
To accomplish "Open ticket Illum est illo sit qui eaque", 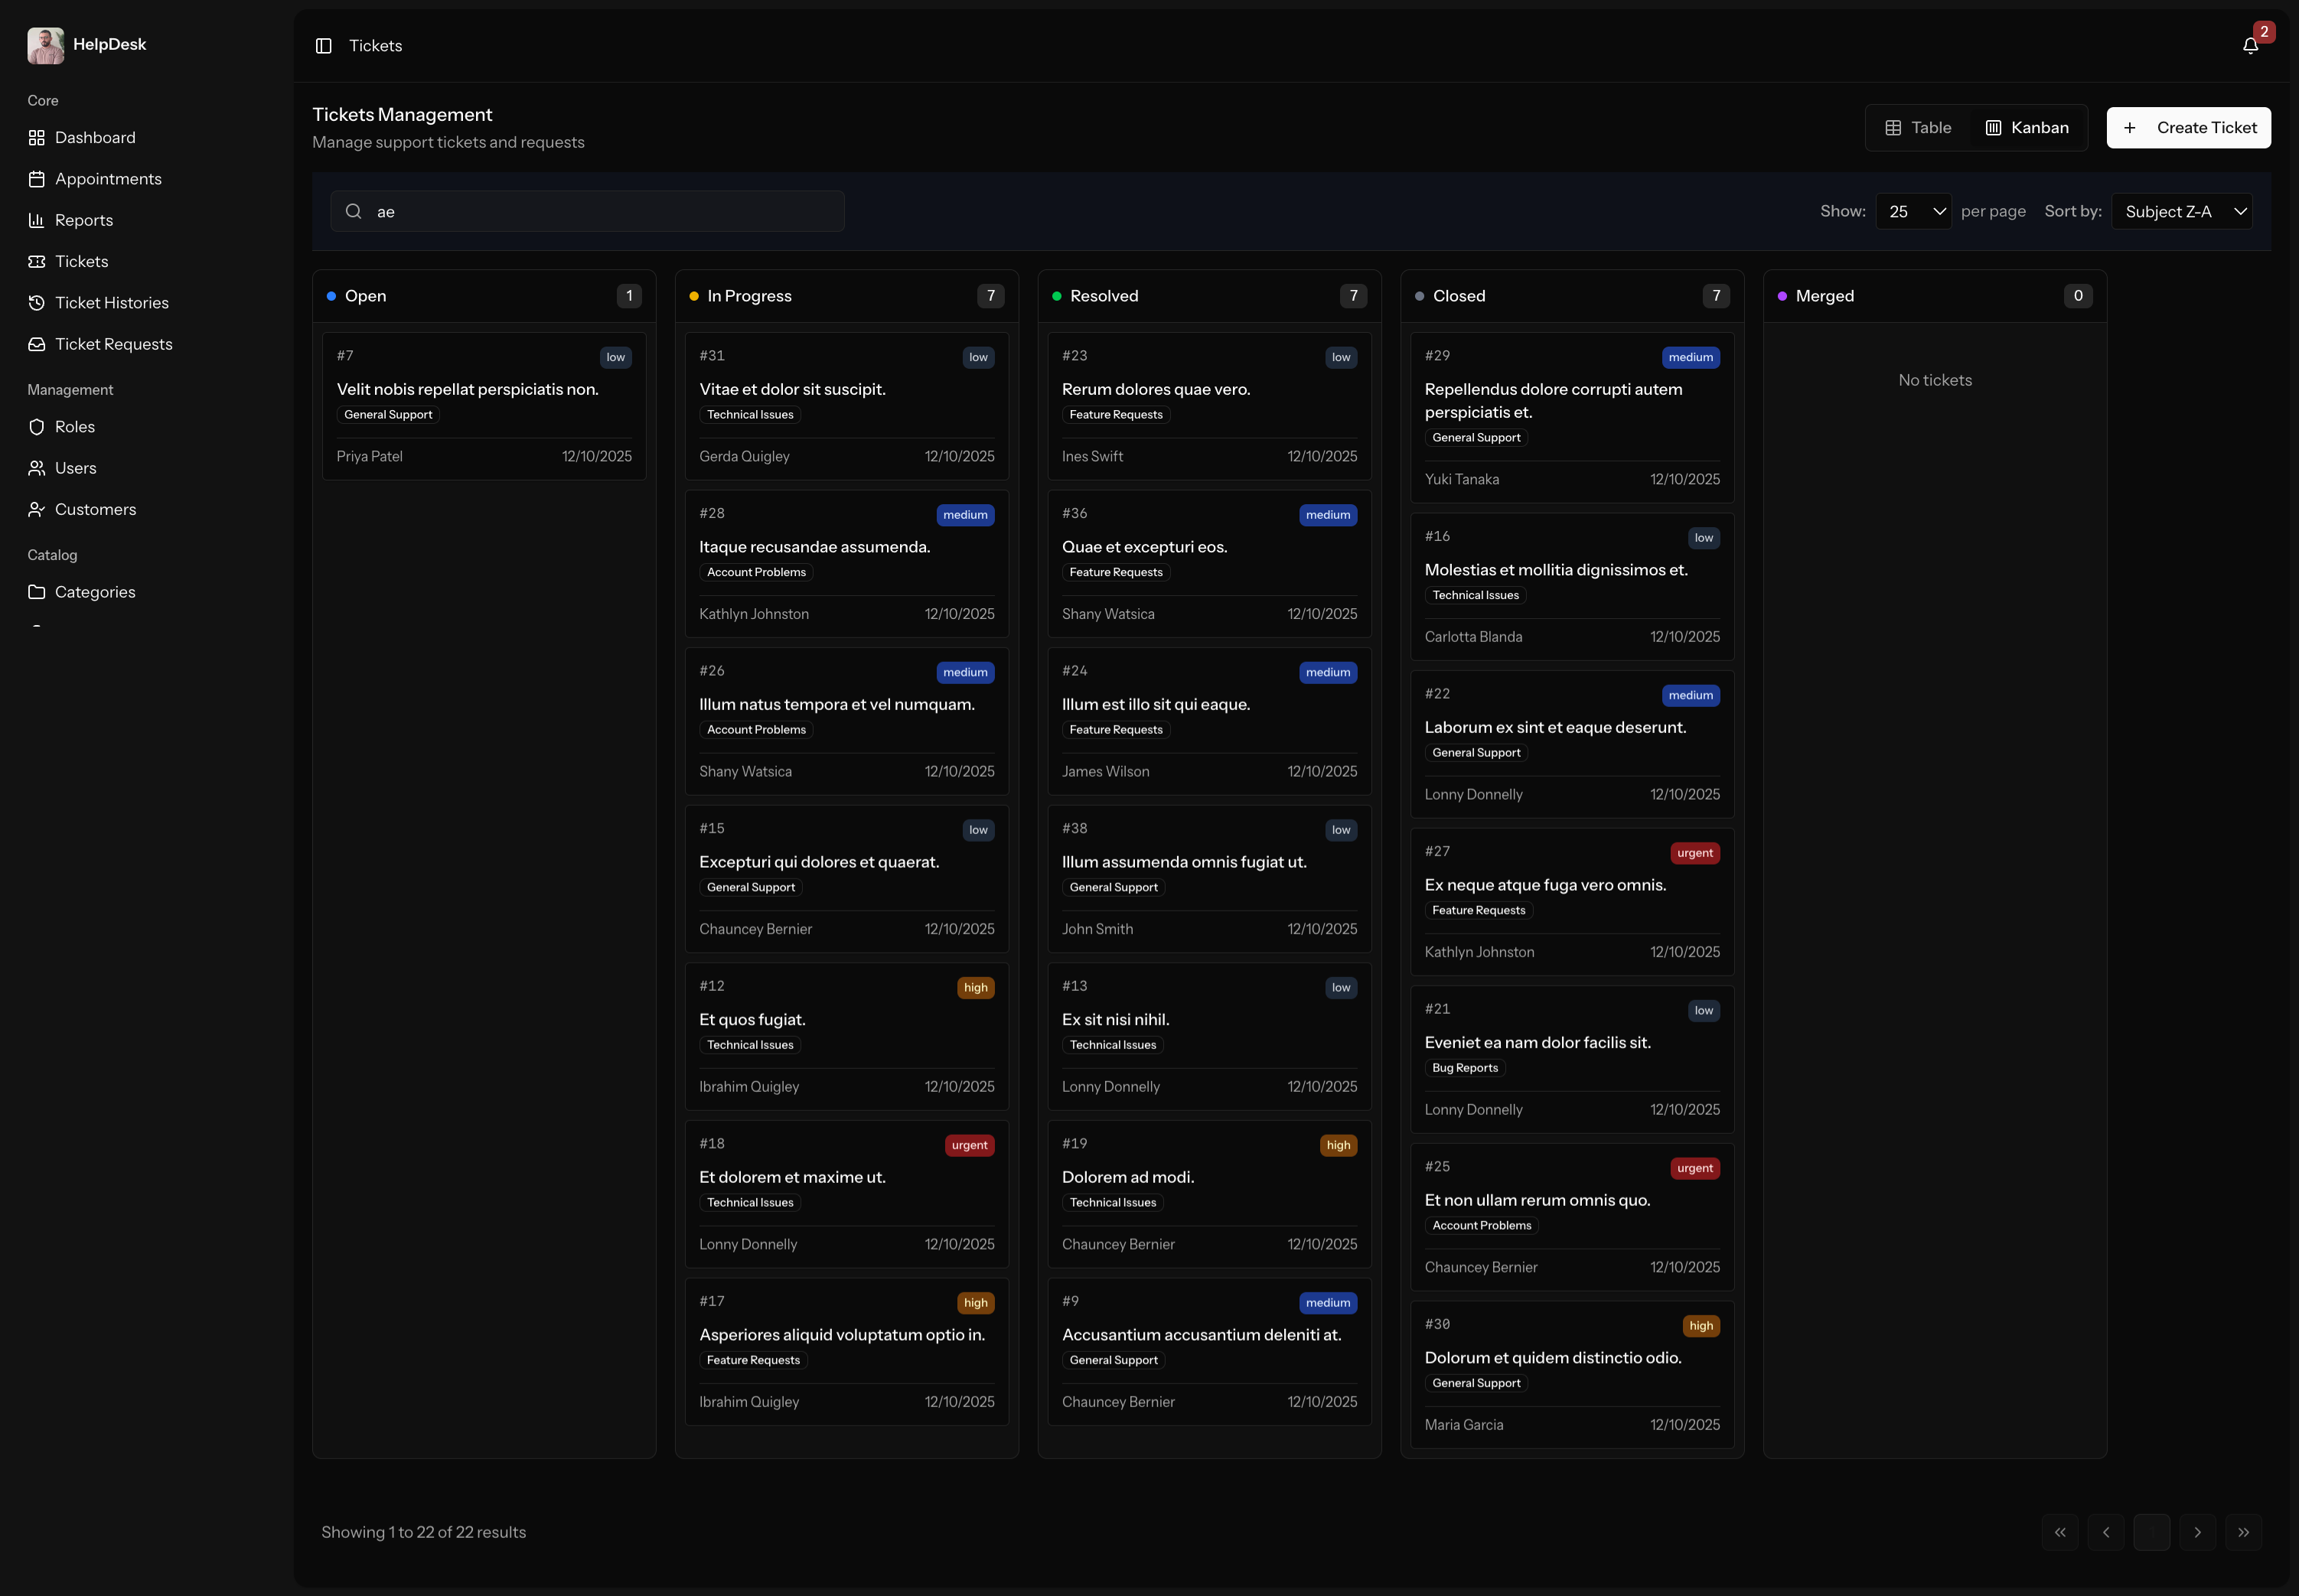I will pyautogui.click(x=1210, y=721).
